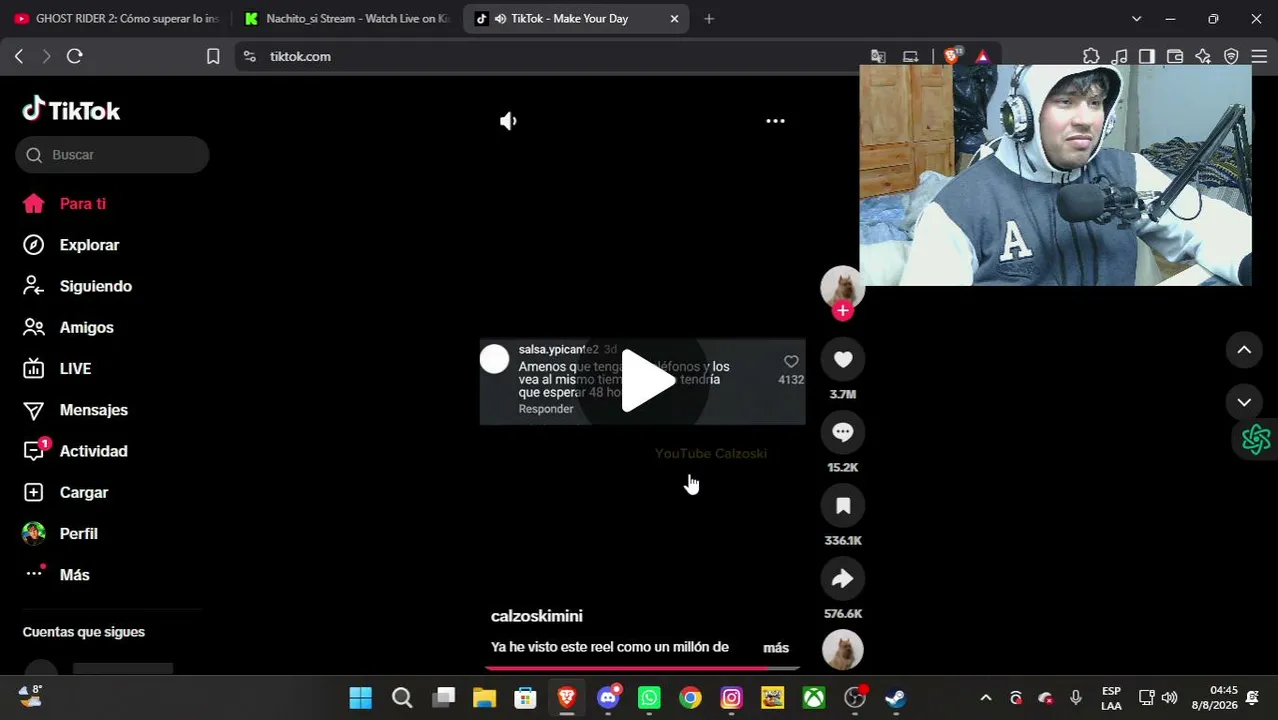Open comments via speech bubble icon

(x=843, y=433)
